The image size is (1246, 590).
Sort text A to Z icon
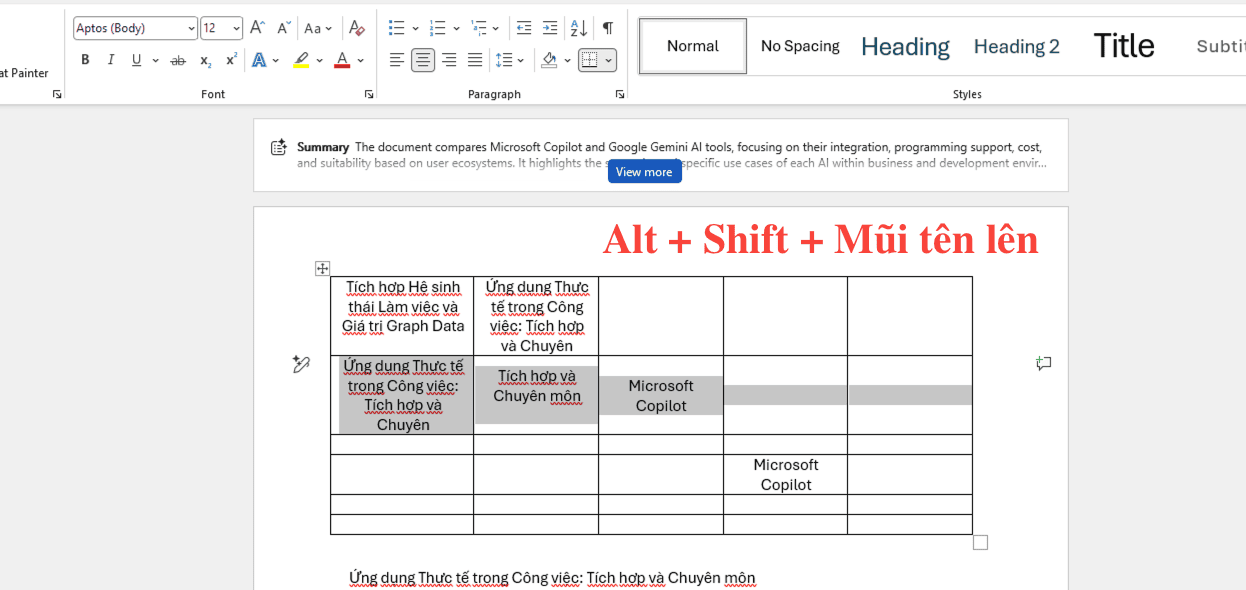[x=578, y=28]
